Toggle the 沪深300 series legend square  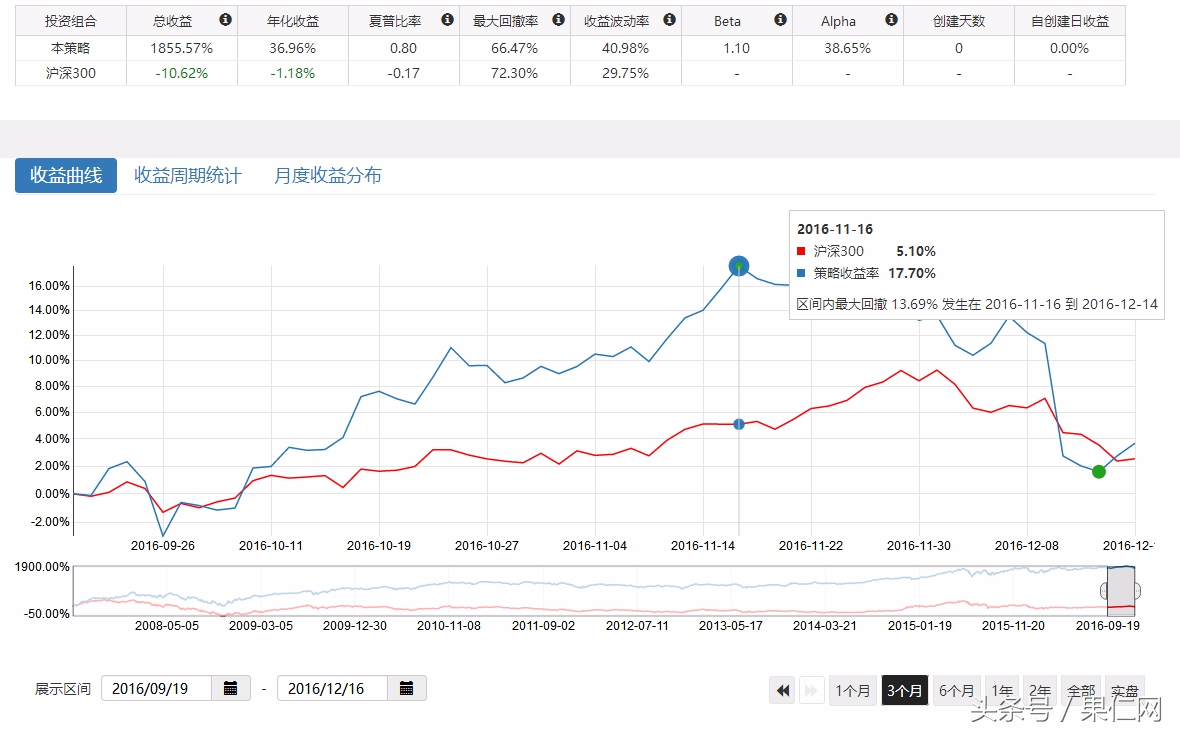[799, 251]
